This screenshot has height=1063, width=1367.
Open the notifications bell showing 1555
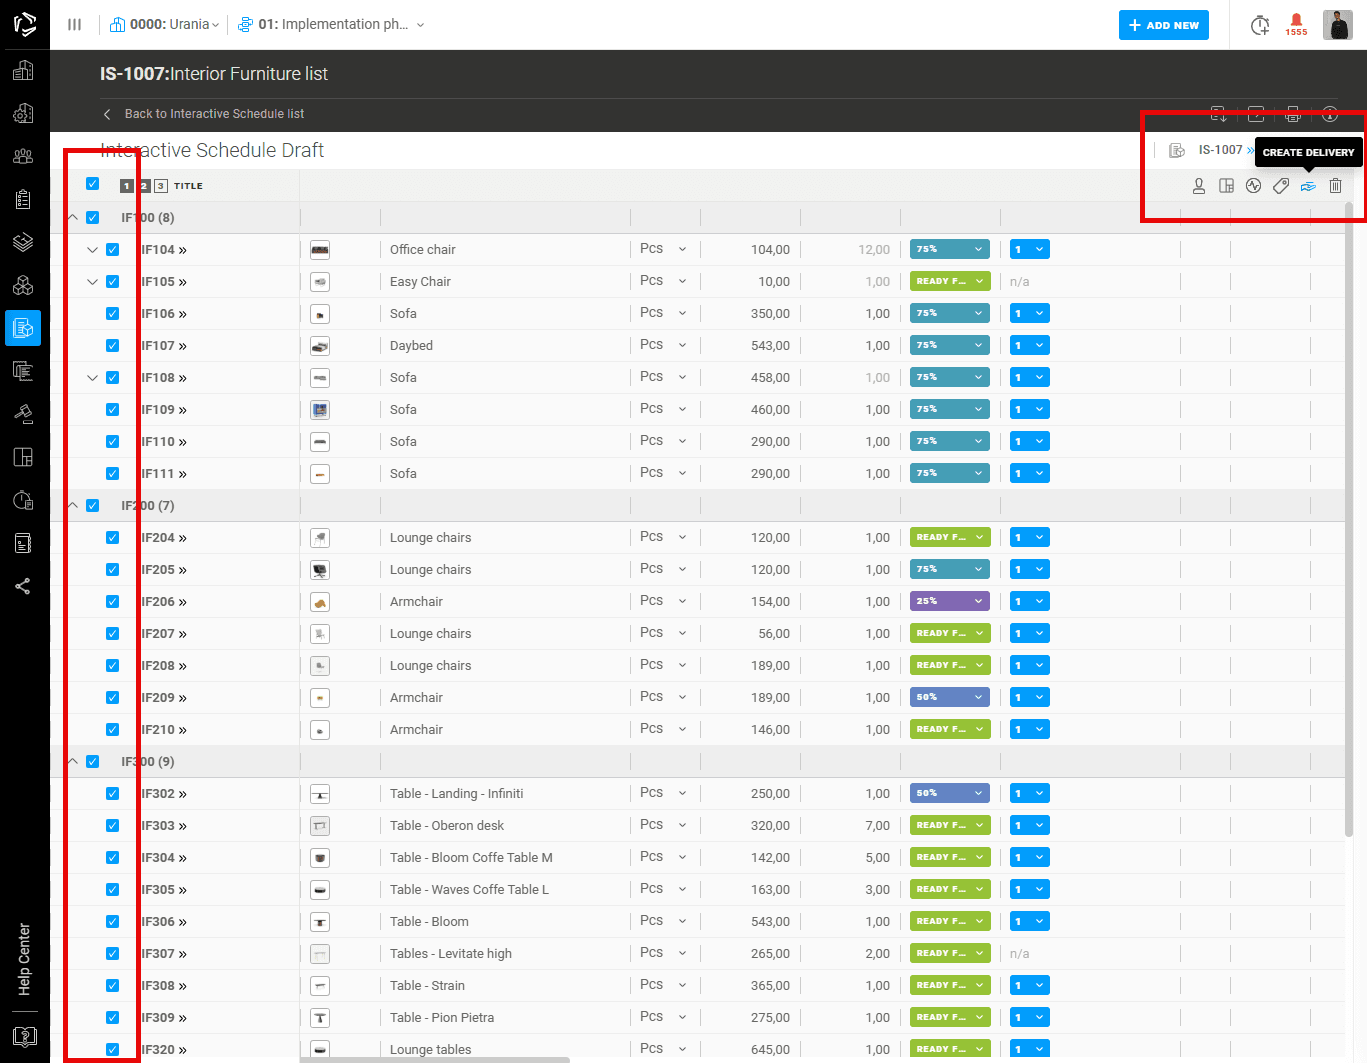(x=1296, y=24)
